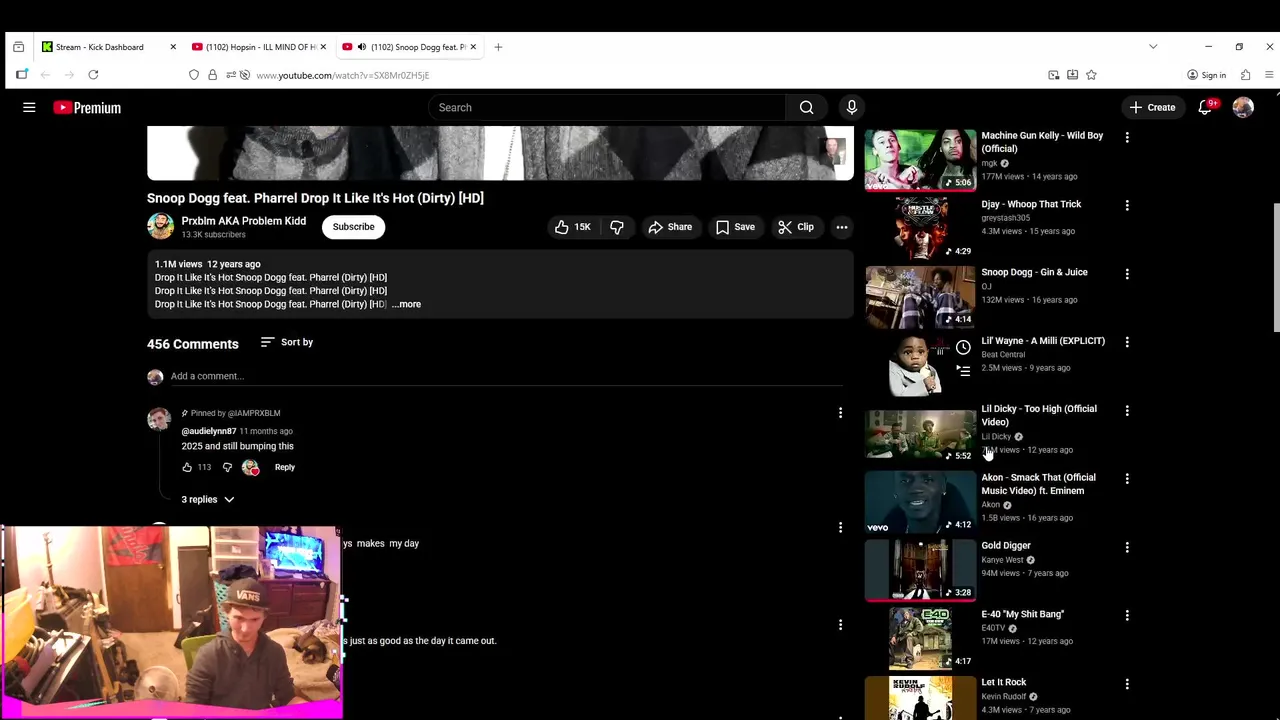The height and width of the screenshot is (720, 1280).
Task: Select the Snoop Dogg feat. Pharrell tab
Action: pyautogui.click(x=410, y=47)
